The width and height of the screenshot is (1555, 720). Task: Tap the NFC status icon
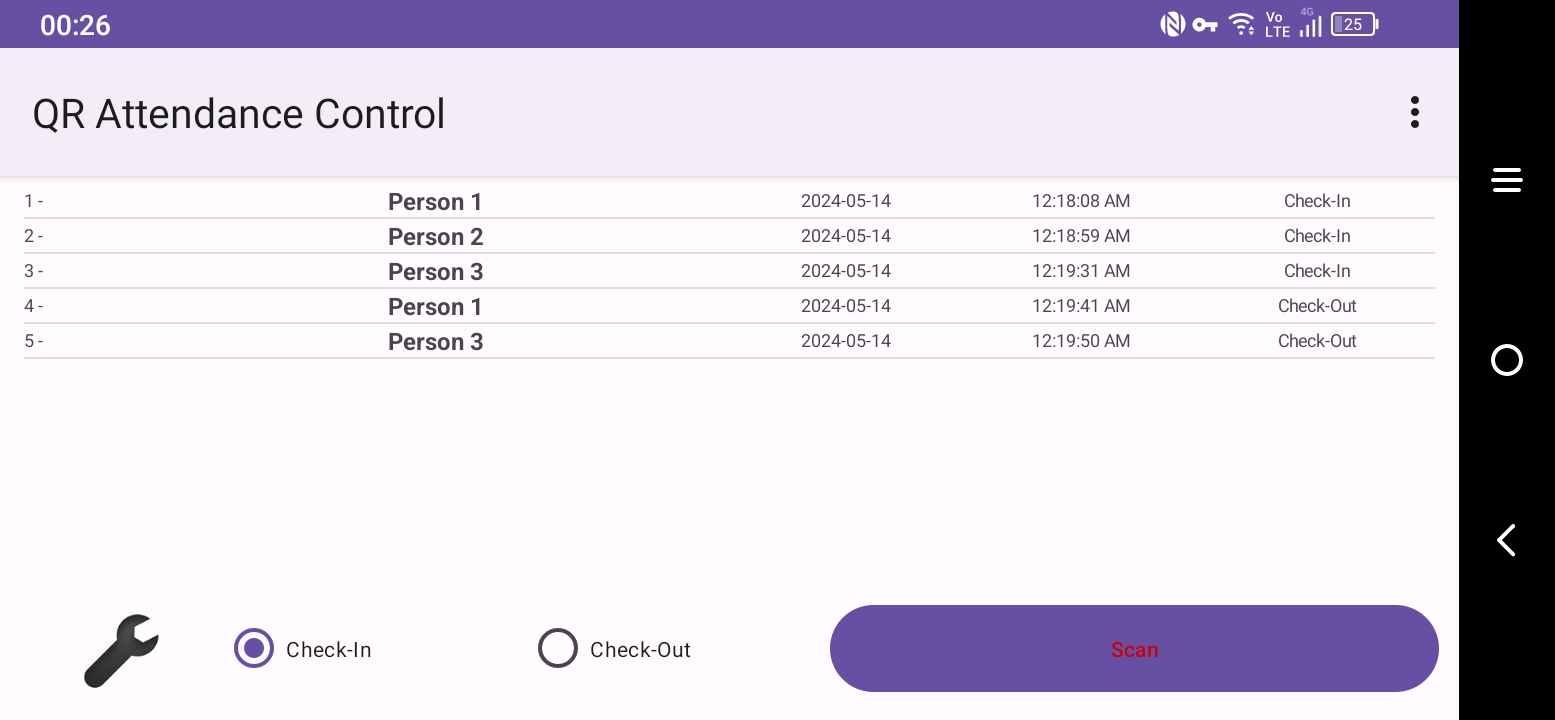[x=1172, y=25]
